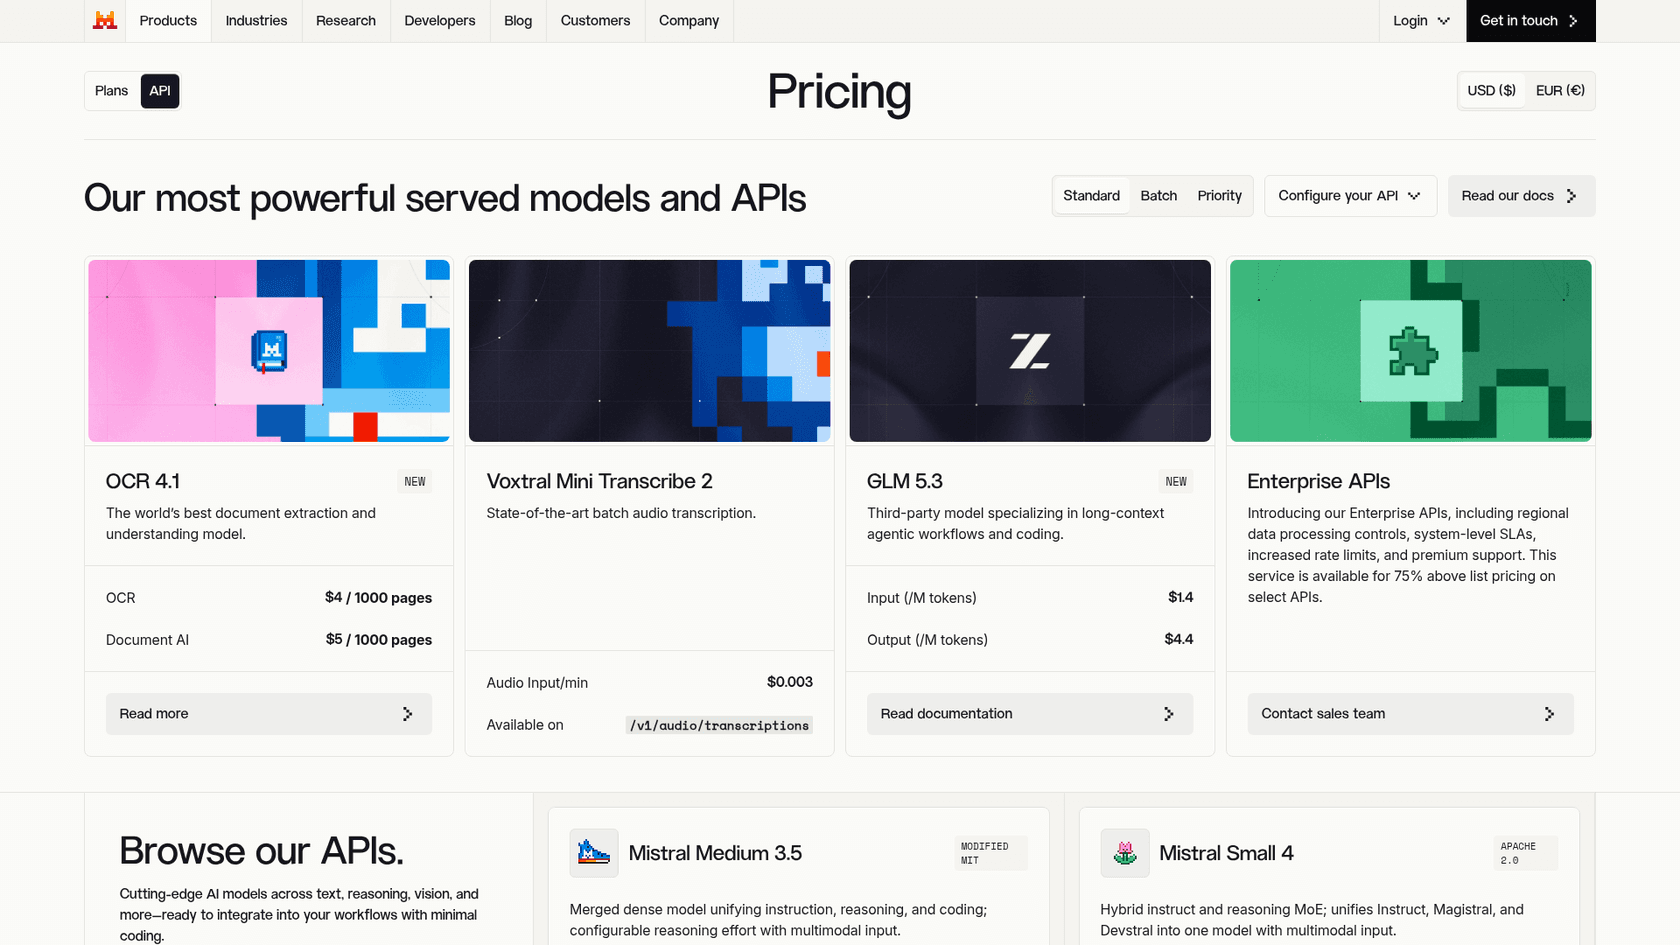This screenshot has height=945, width=1680.
Task: Click the arrow icon in Read our docs
Action: pos(1571,196)
